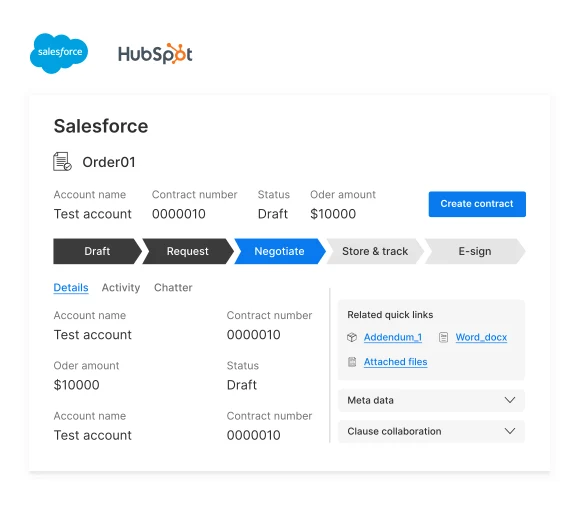
Task: Open the Addendum_1 link
Action: pos(393,337)
